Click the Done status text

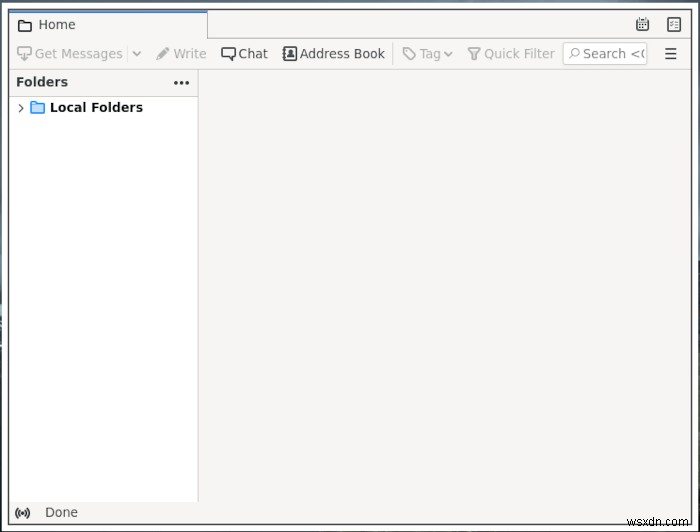pyautogui.click(x=61, y=512)
